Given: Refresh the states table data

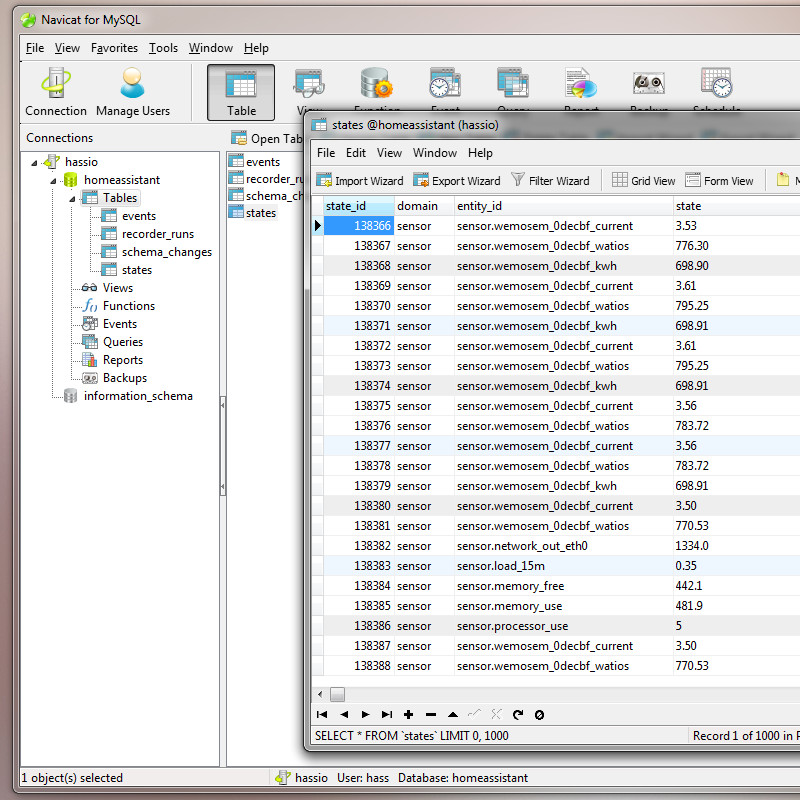Looking at the screenshot, I should (x=518, y=714).
